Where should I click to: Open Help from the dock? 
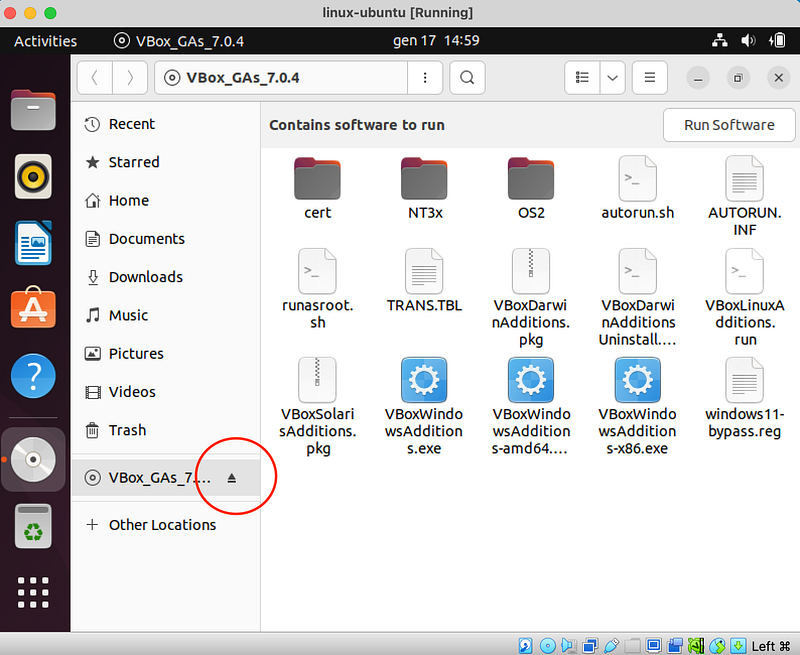[33, 376]
